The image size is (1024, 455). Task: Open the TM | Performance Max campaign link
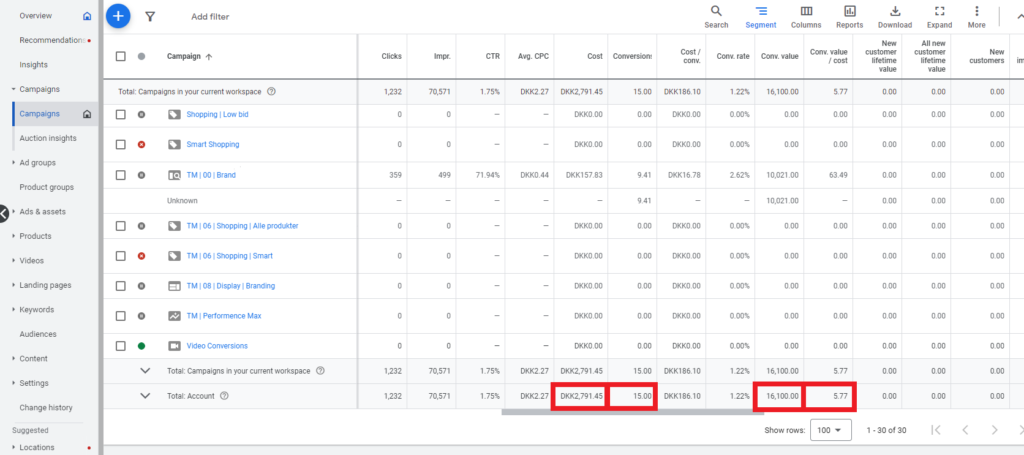(223, 316)
